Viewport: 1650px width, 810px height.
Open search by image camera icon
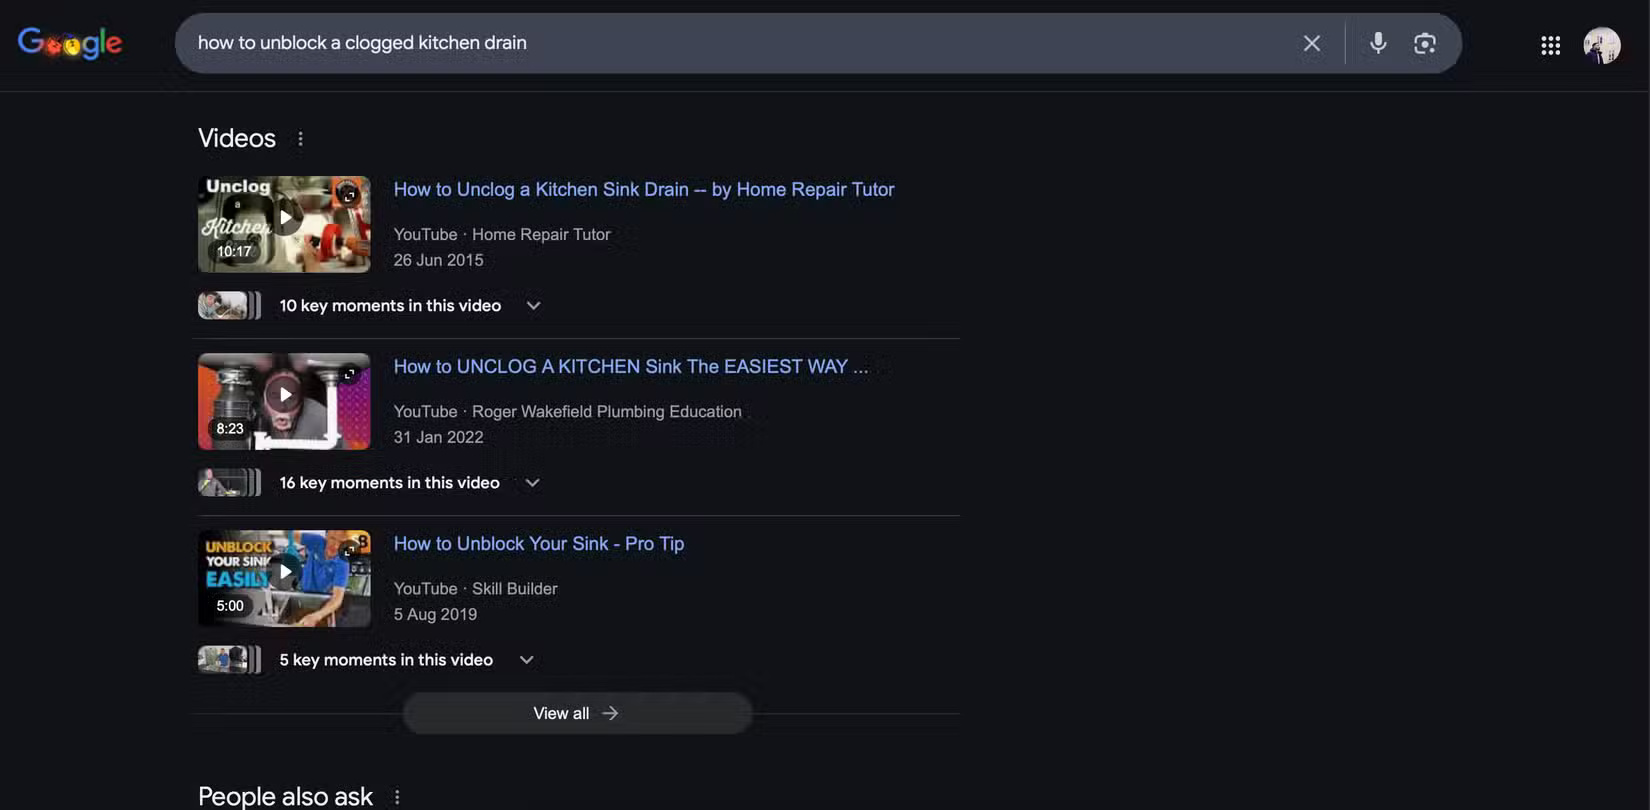[x=1424, y=43]
